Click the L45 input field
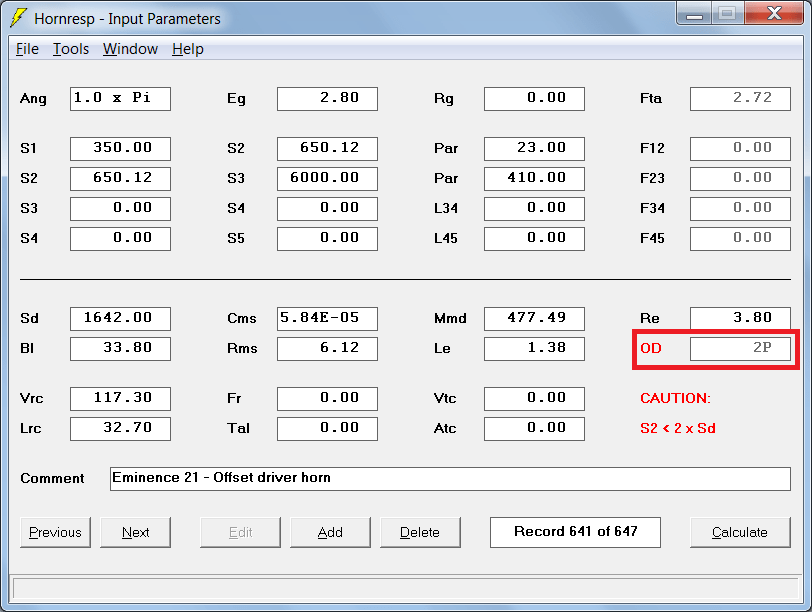 (x=534, y=239)
